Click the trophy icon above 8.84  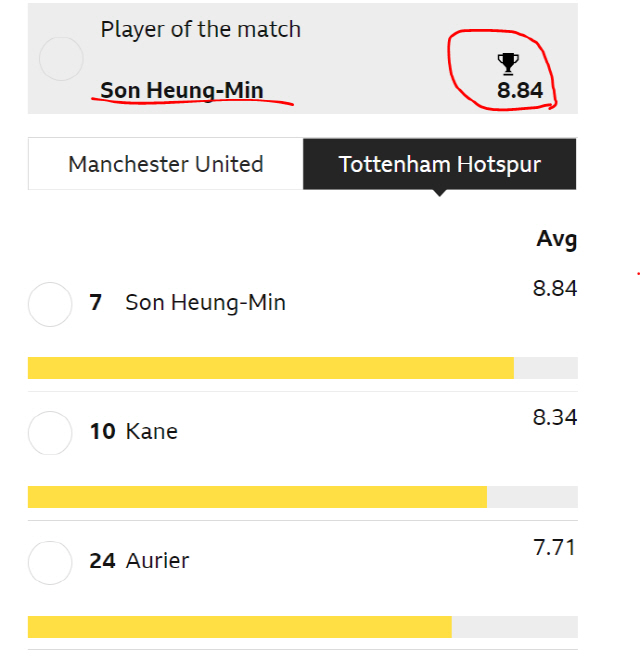click(508, 64)
